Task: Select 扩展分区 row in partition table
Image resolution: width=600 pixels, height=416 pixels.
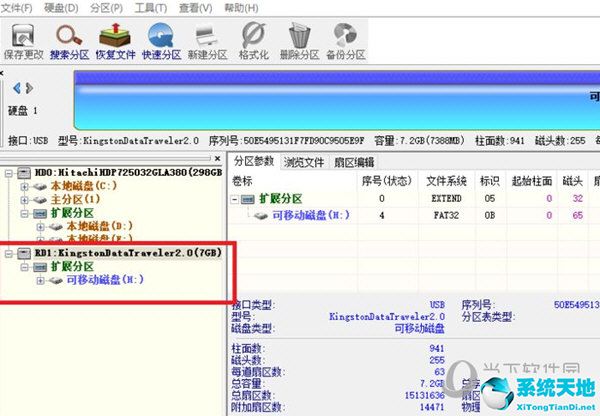Action: [281, 199]
